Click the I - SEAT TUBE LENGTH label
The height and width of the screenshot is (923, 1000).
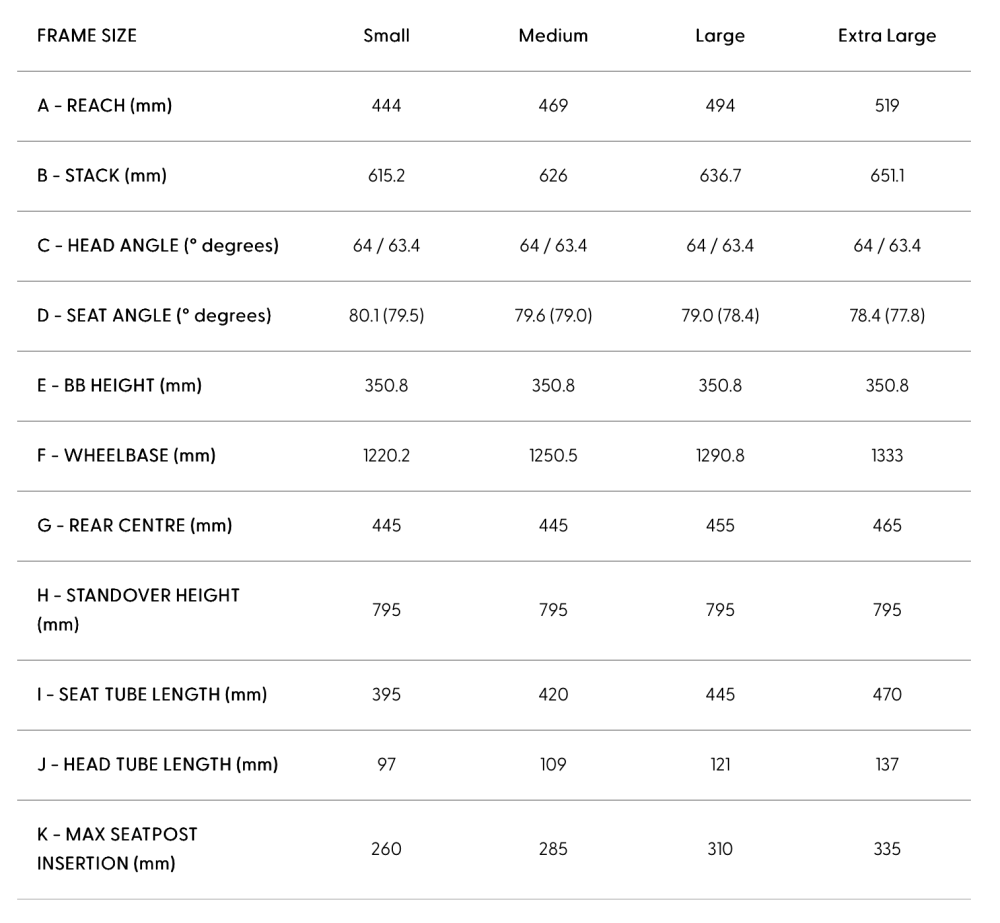coord(152,695)
